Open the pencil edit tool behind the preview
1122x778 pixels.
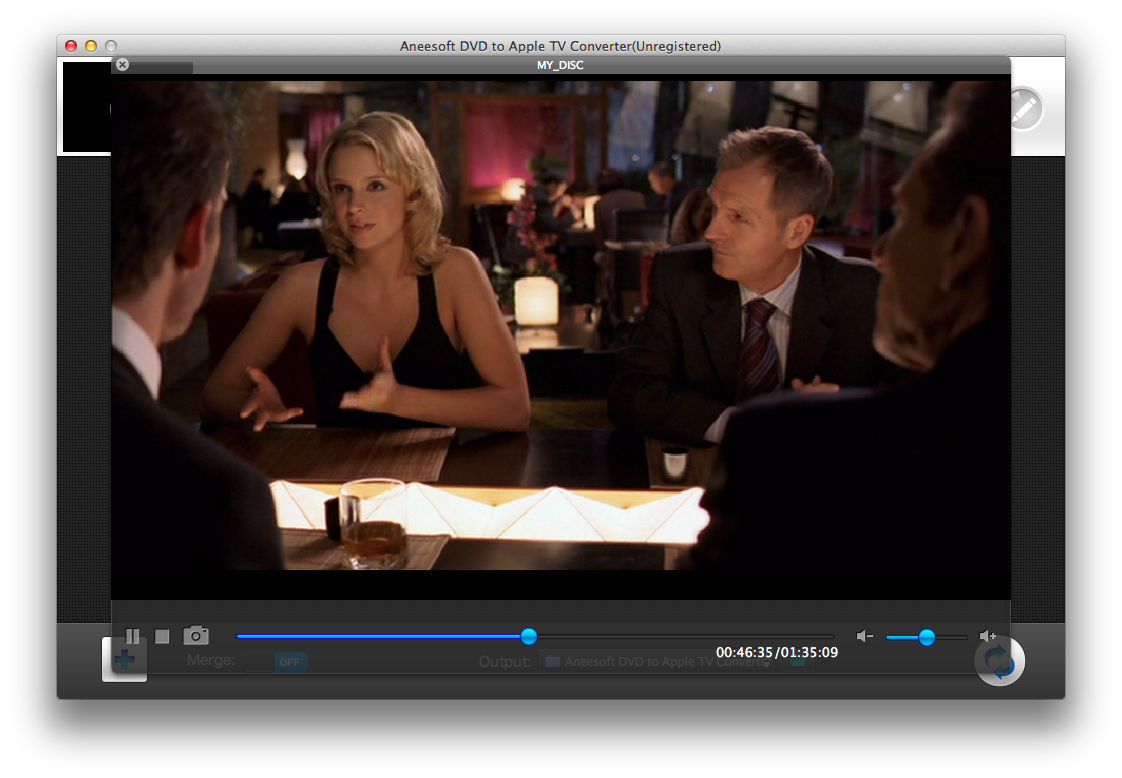click(1025, 109)
